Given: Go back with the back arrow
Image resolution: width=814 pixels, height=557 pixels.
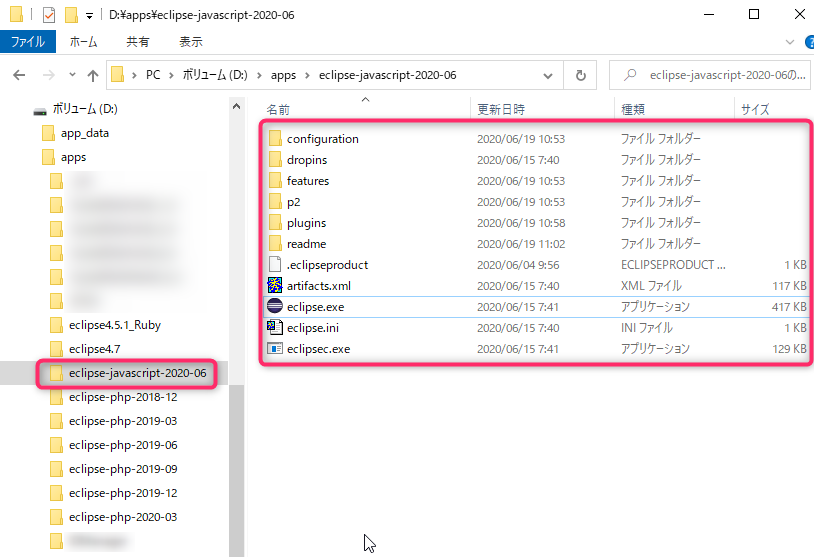Looking at the screenshot, I should pos(19,75).
